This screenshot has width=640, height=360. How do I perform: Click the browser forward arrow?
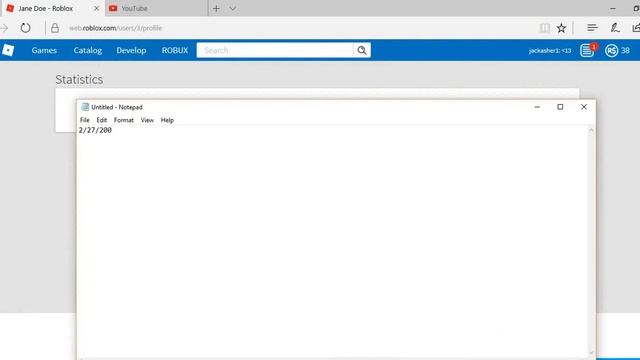4,28
